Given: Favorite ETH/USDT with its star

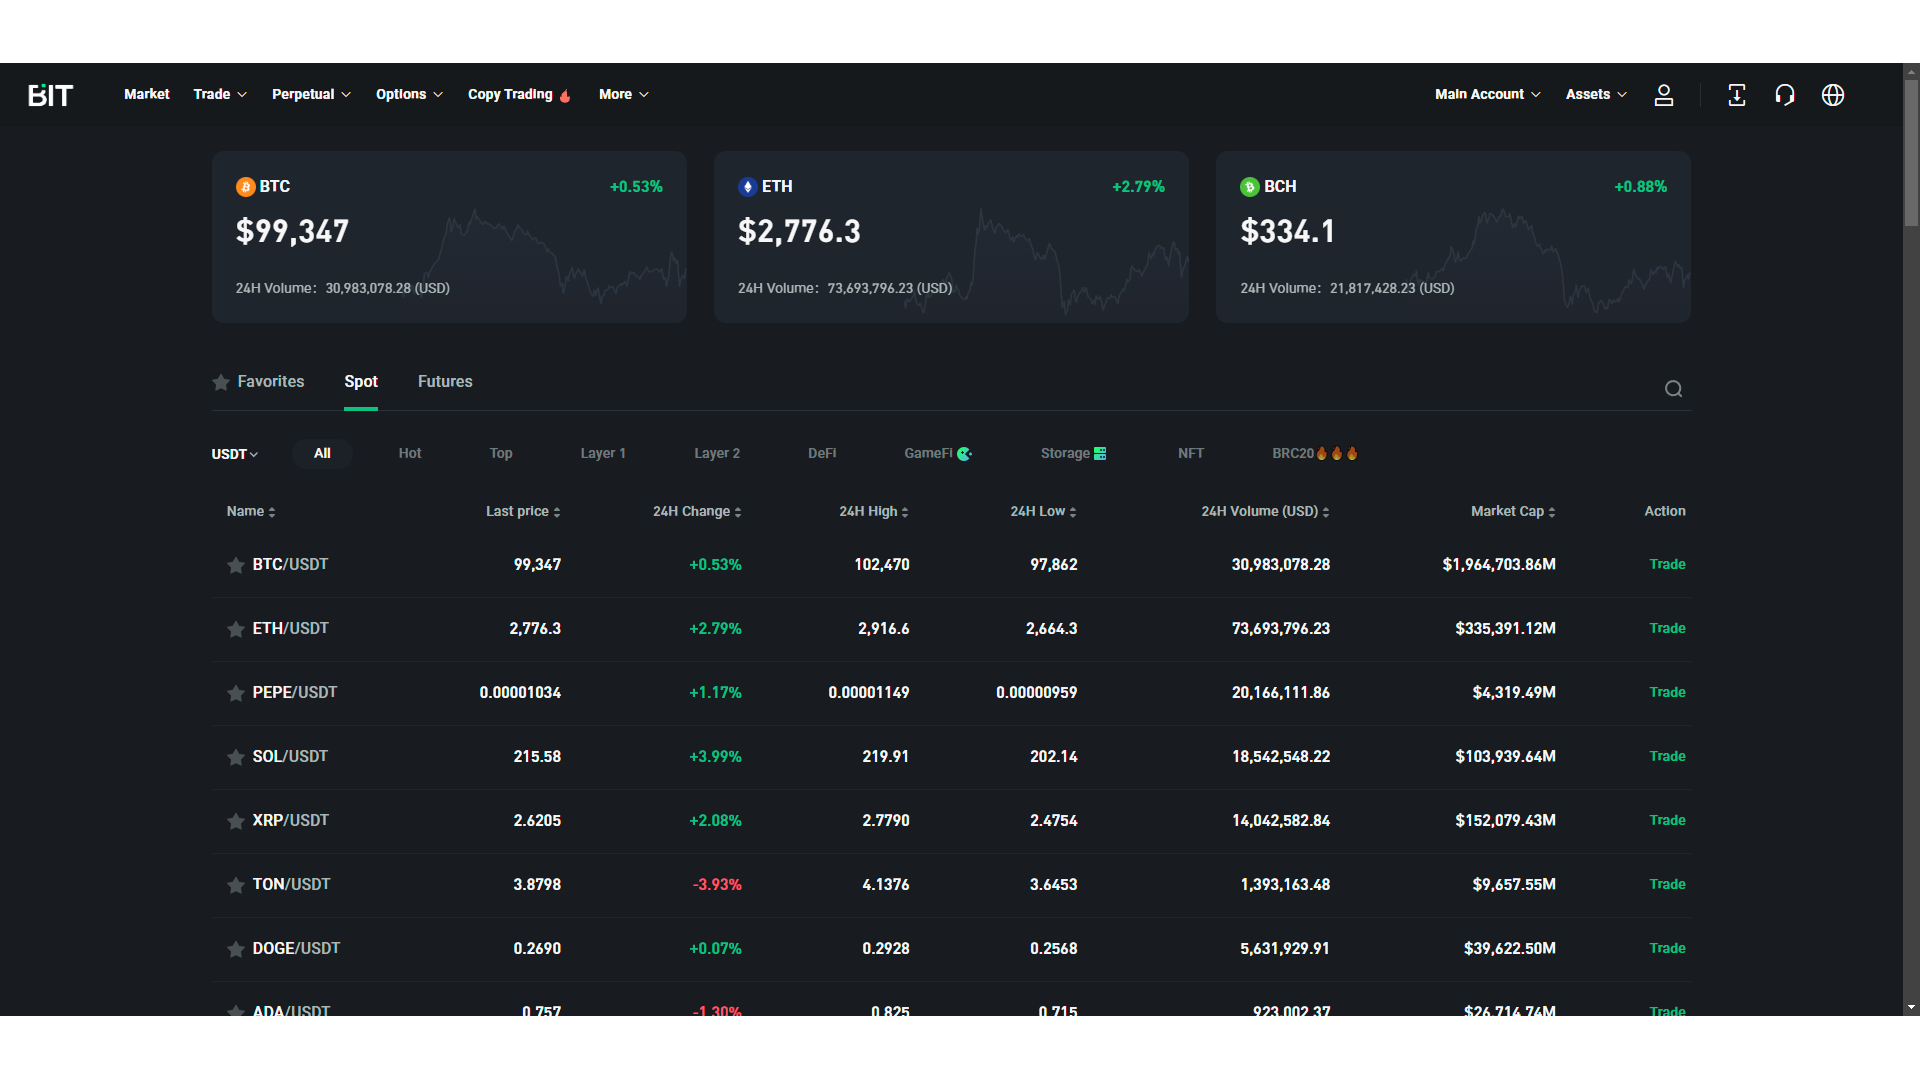Looking at the screenshot, I should coord(236,630).
